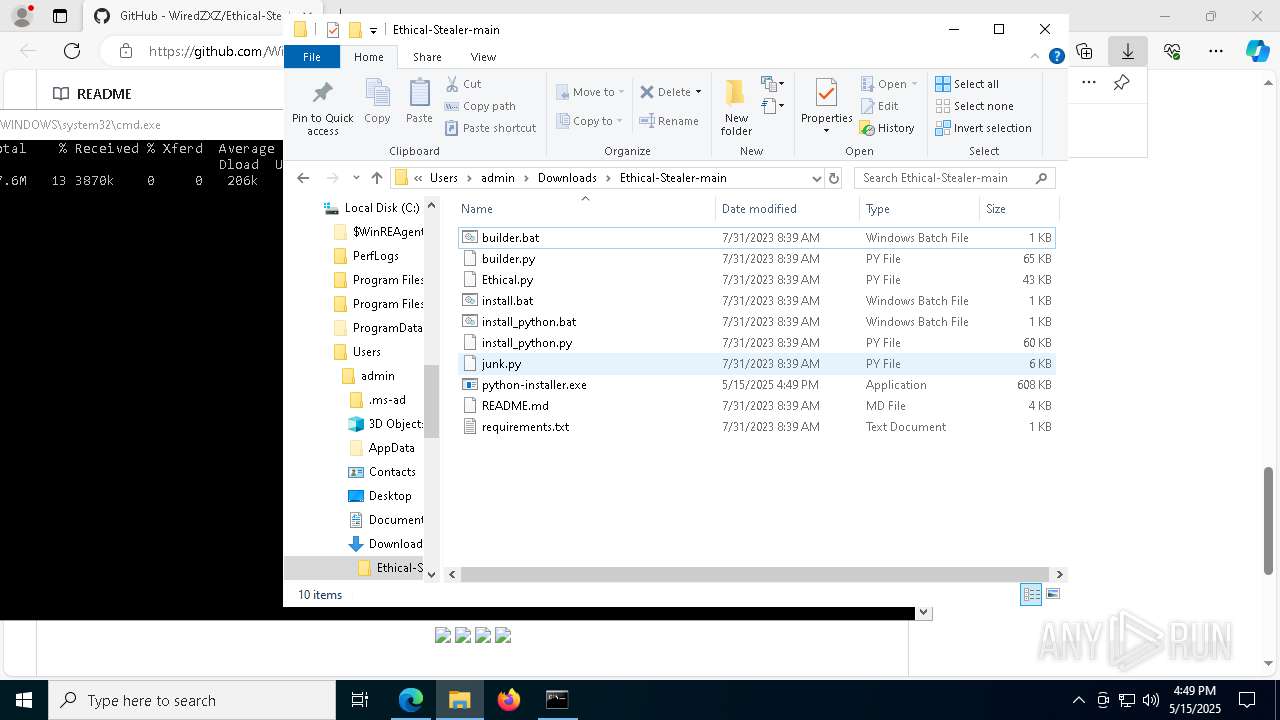Collapse the ribbon with the chevron

pos(1036,56)
